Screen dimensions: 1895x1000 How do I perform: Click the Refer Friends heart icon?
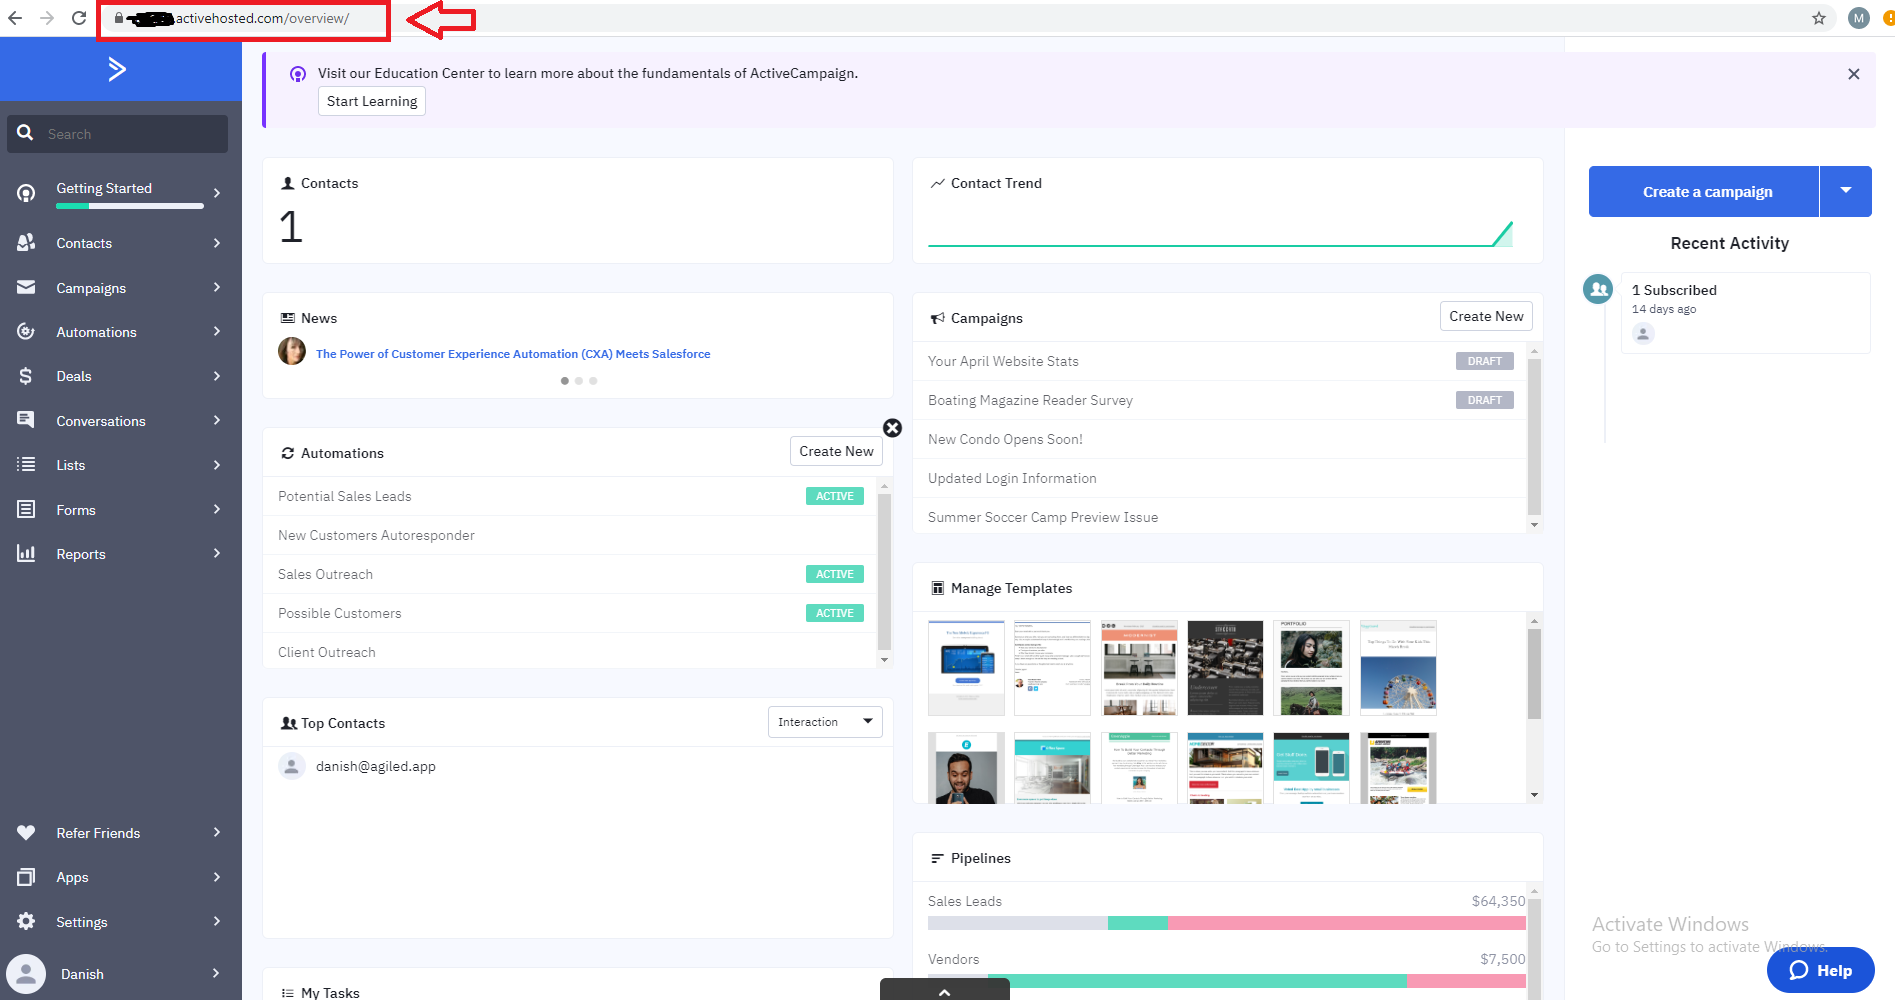pos(26,833)
